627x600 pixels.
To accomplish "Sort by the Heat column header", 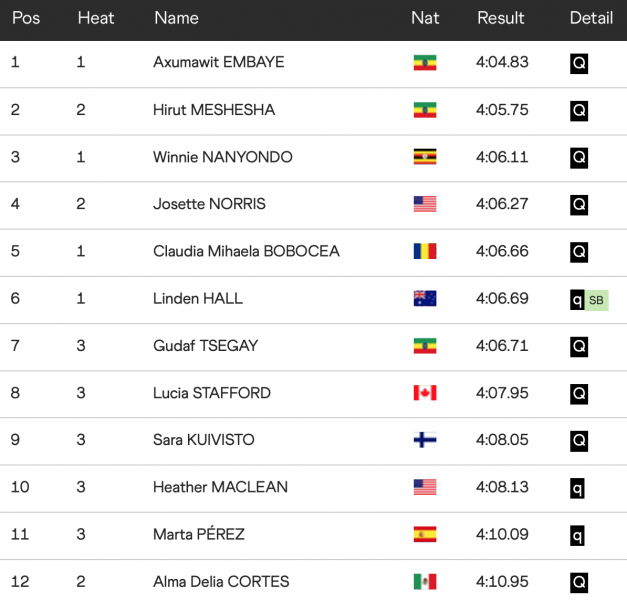I will [96, 18].
